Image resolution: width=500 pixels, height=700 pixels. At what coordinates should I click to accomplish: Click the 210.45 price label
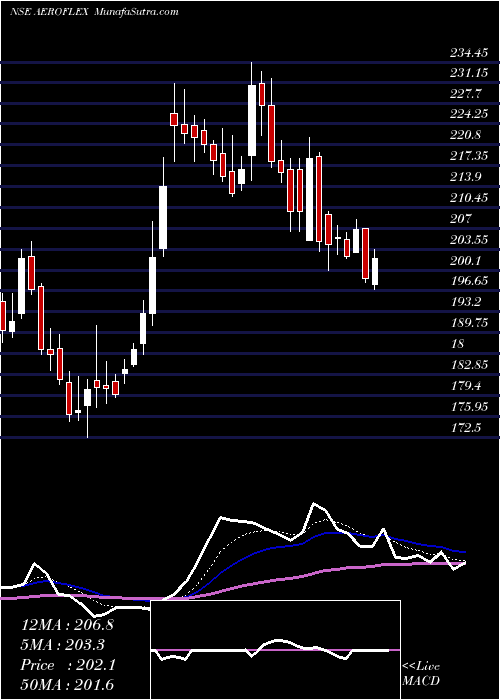tap(469, 197)
